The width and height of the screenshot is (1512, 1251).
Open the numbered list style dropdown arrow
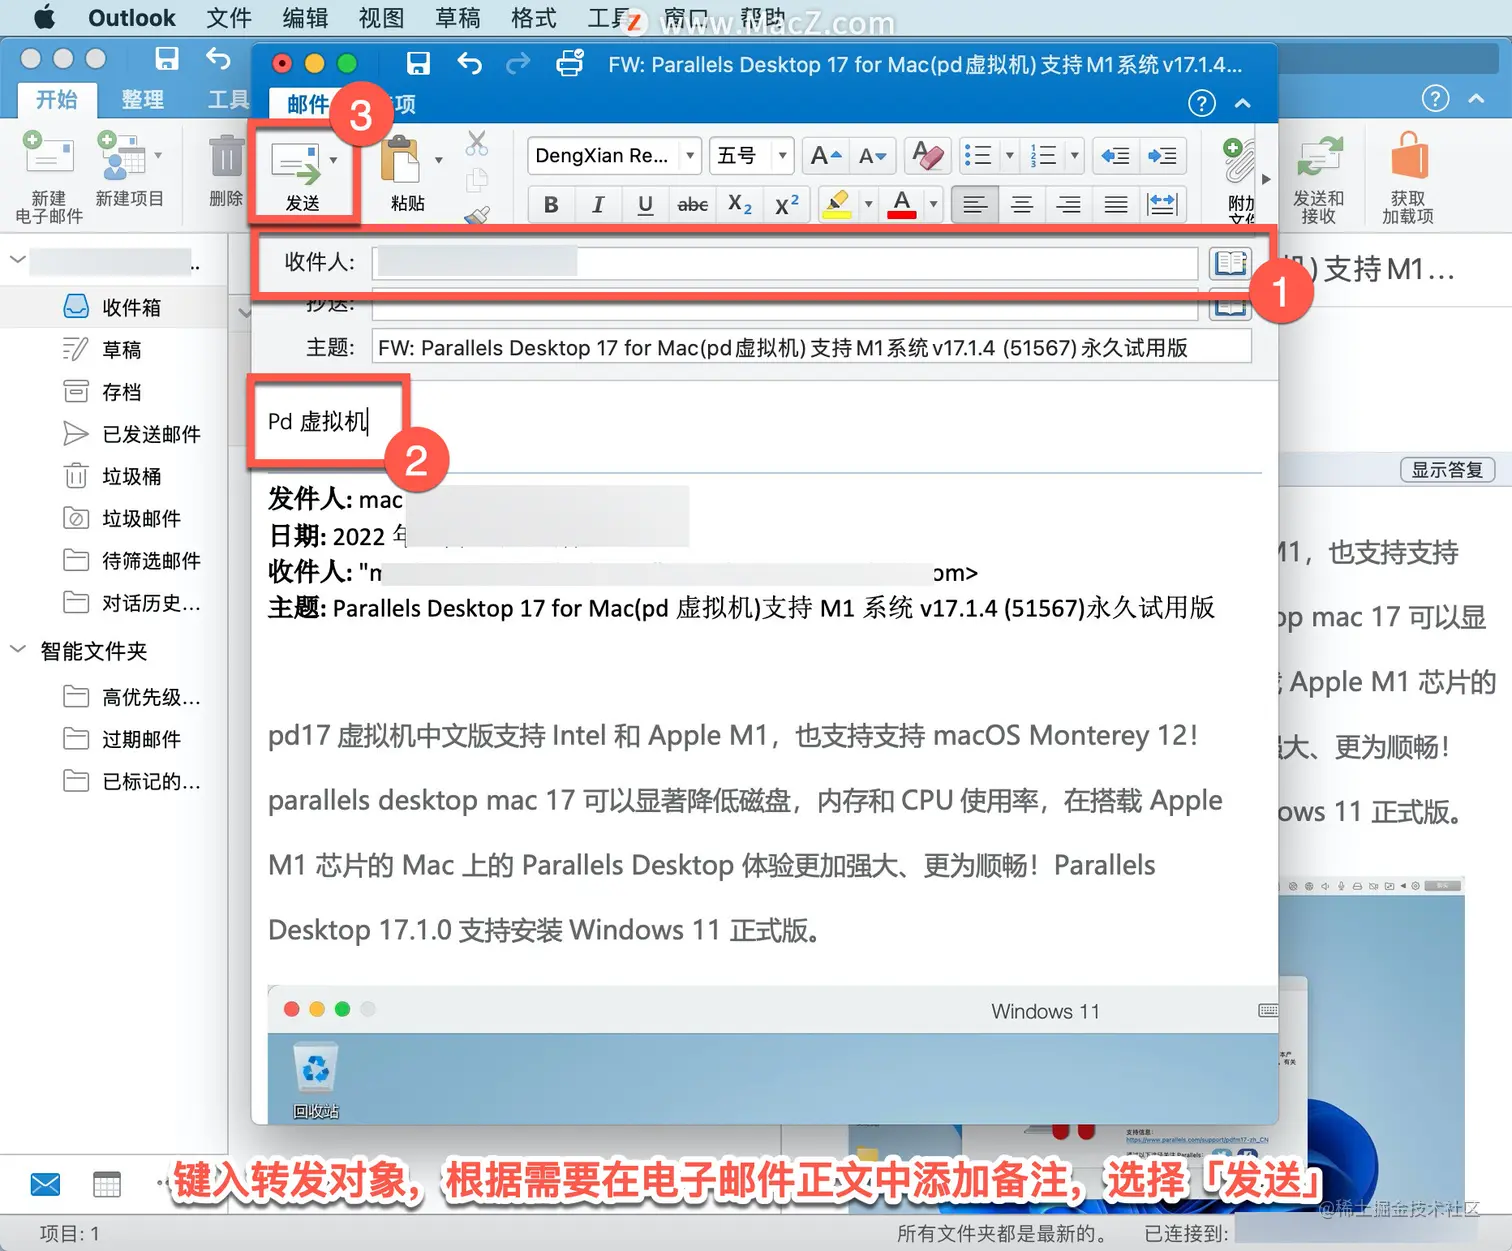1075,155
